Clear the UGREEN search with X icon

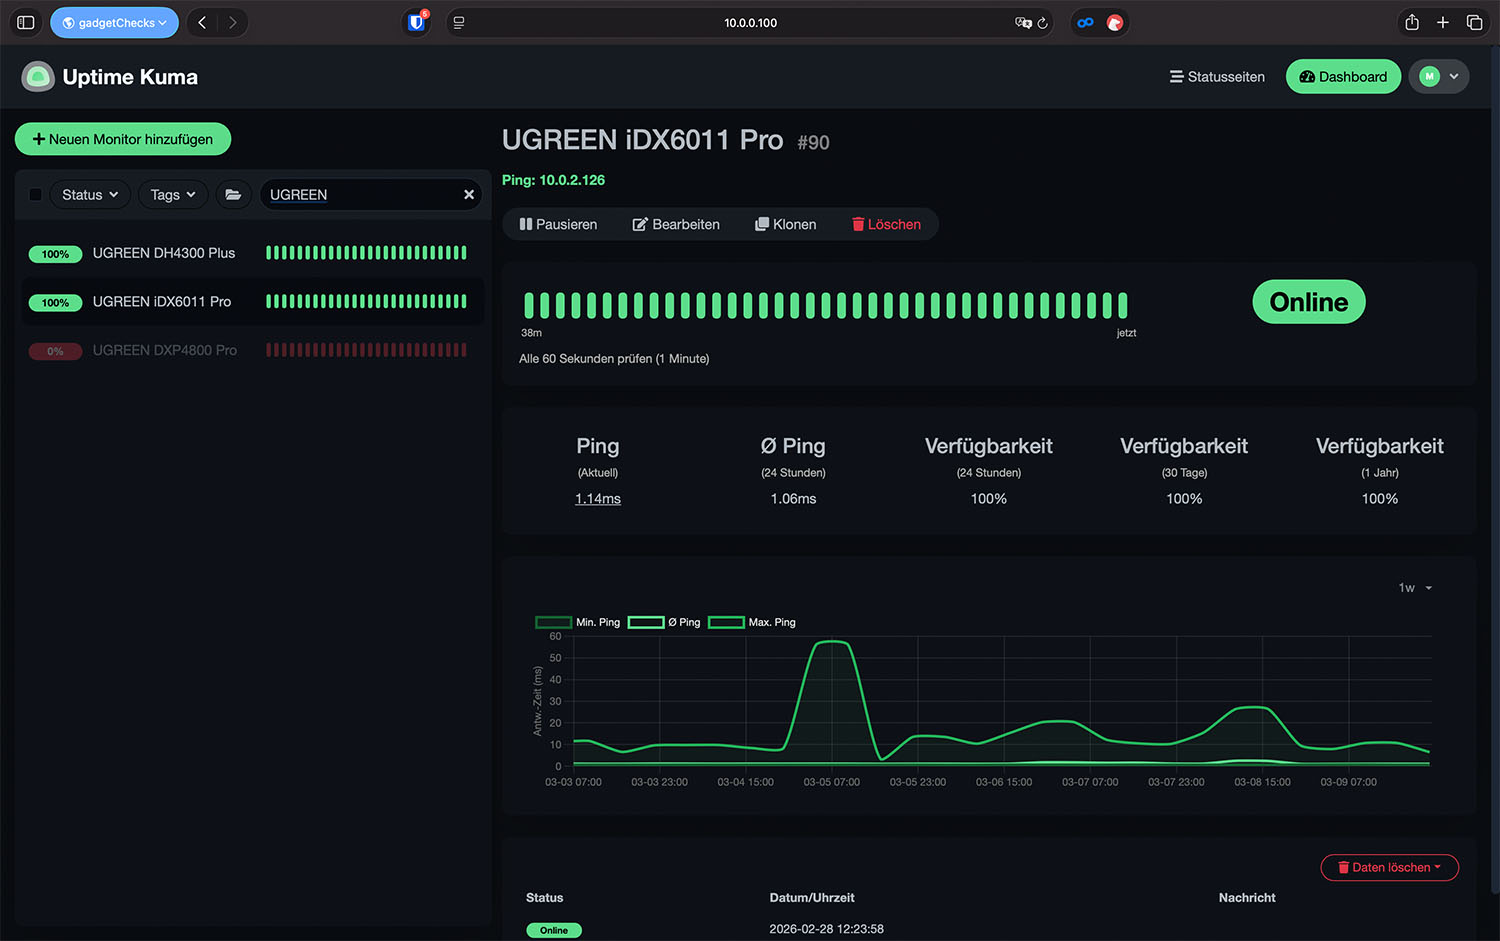(x=469, y=195)
